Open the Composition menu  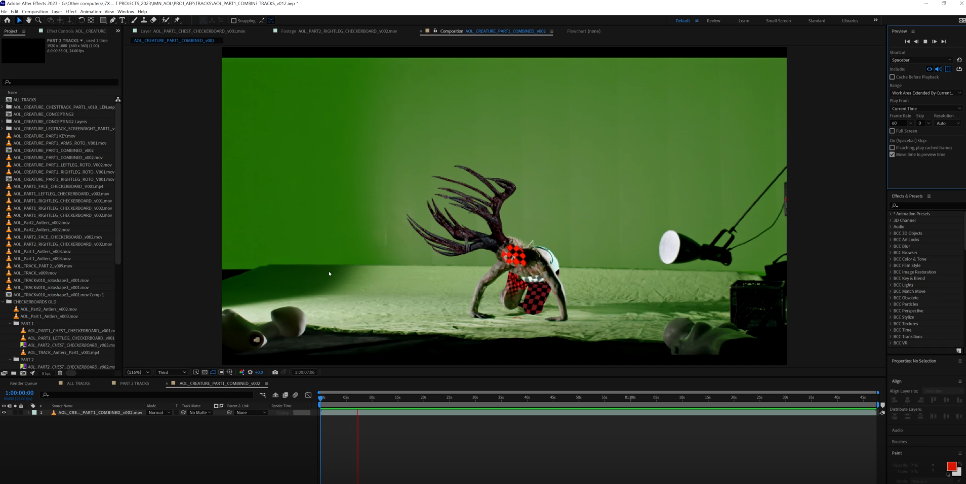coord(35,12)
